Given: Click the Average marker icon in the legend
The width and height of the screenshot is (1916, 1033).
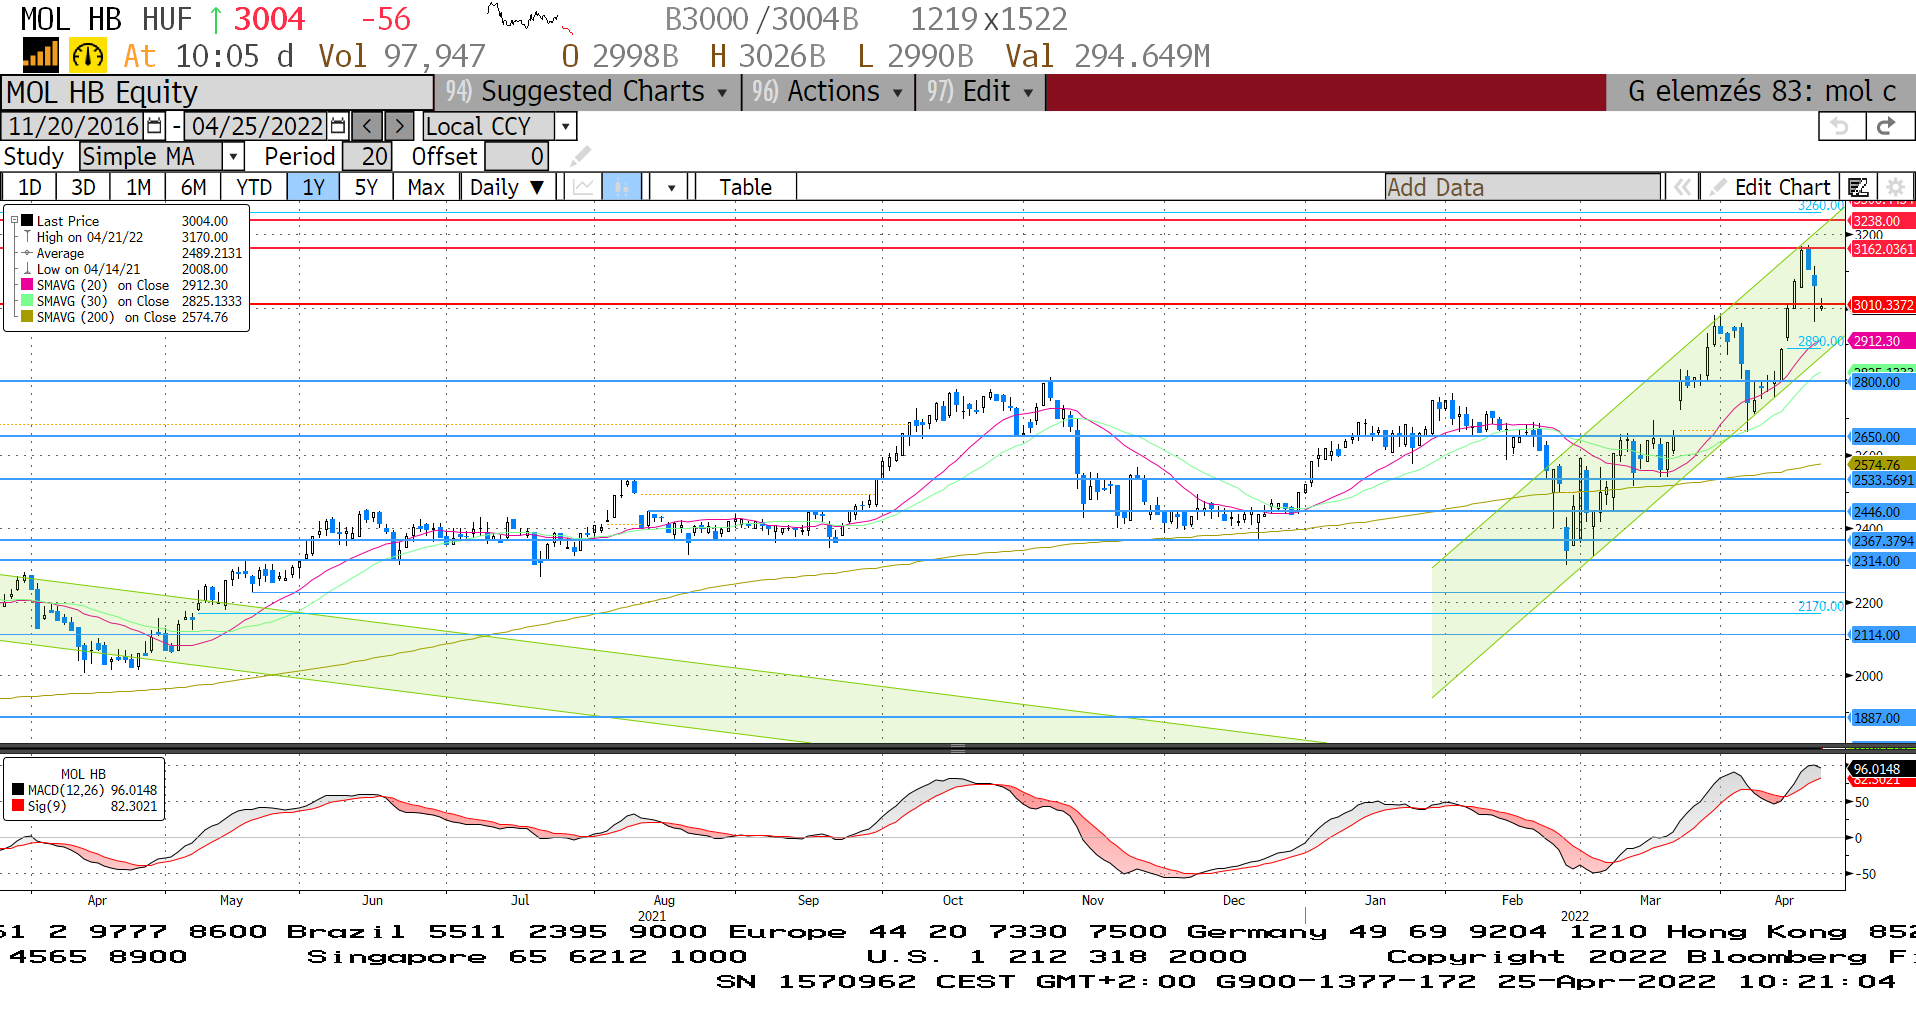Looking at the screenshot, I should [x=27, y=253].
